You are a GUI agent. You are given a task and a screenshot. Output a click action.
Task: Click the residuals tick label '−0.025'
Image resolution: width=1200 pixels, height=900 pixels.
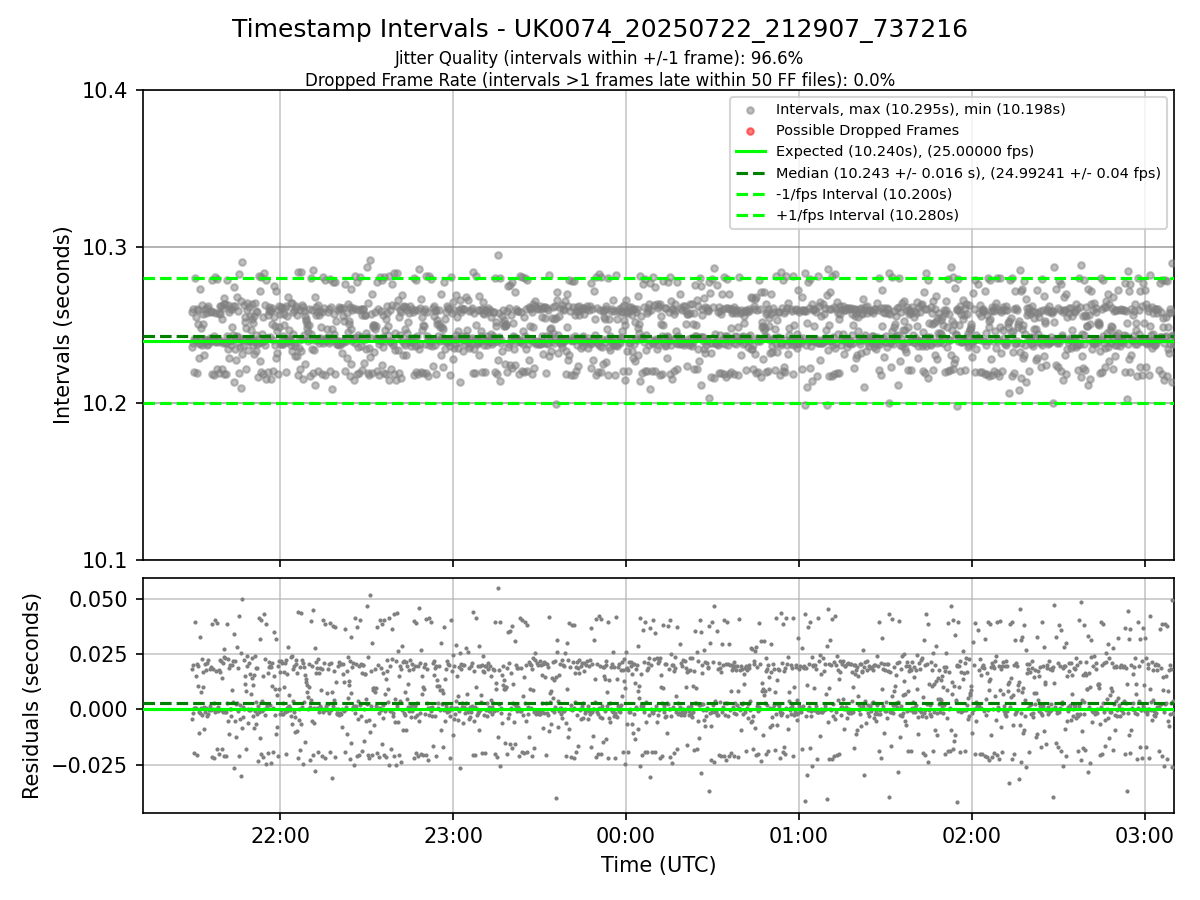[90, 765]
